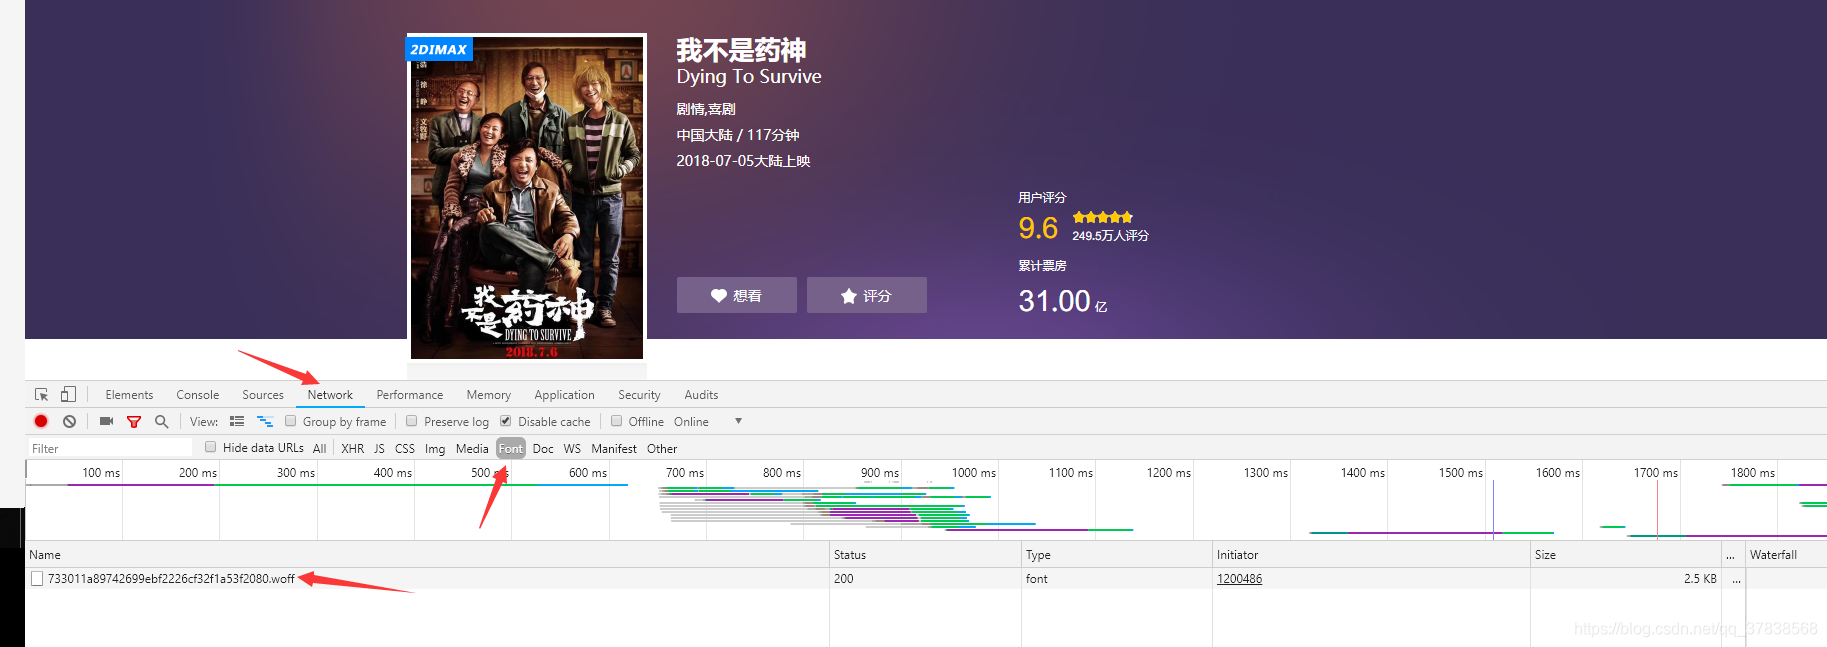1827x647 pixels.
Task: Filter requests by Img
Action: coord(435,449)
